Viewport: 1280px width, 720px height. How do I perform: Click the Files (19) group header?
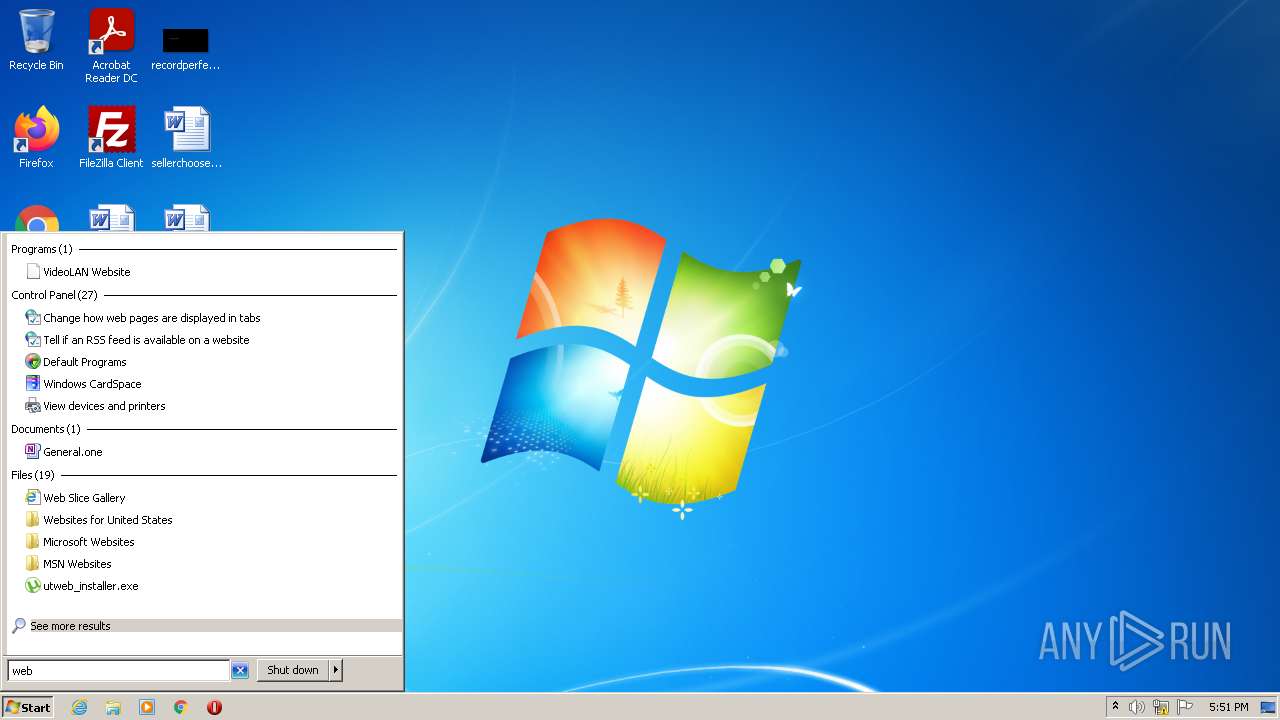[33, 475]
